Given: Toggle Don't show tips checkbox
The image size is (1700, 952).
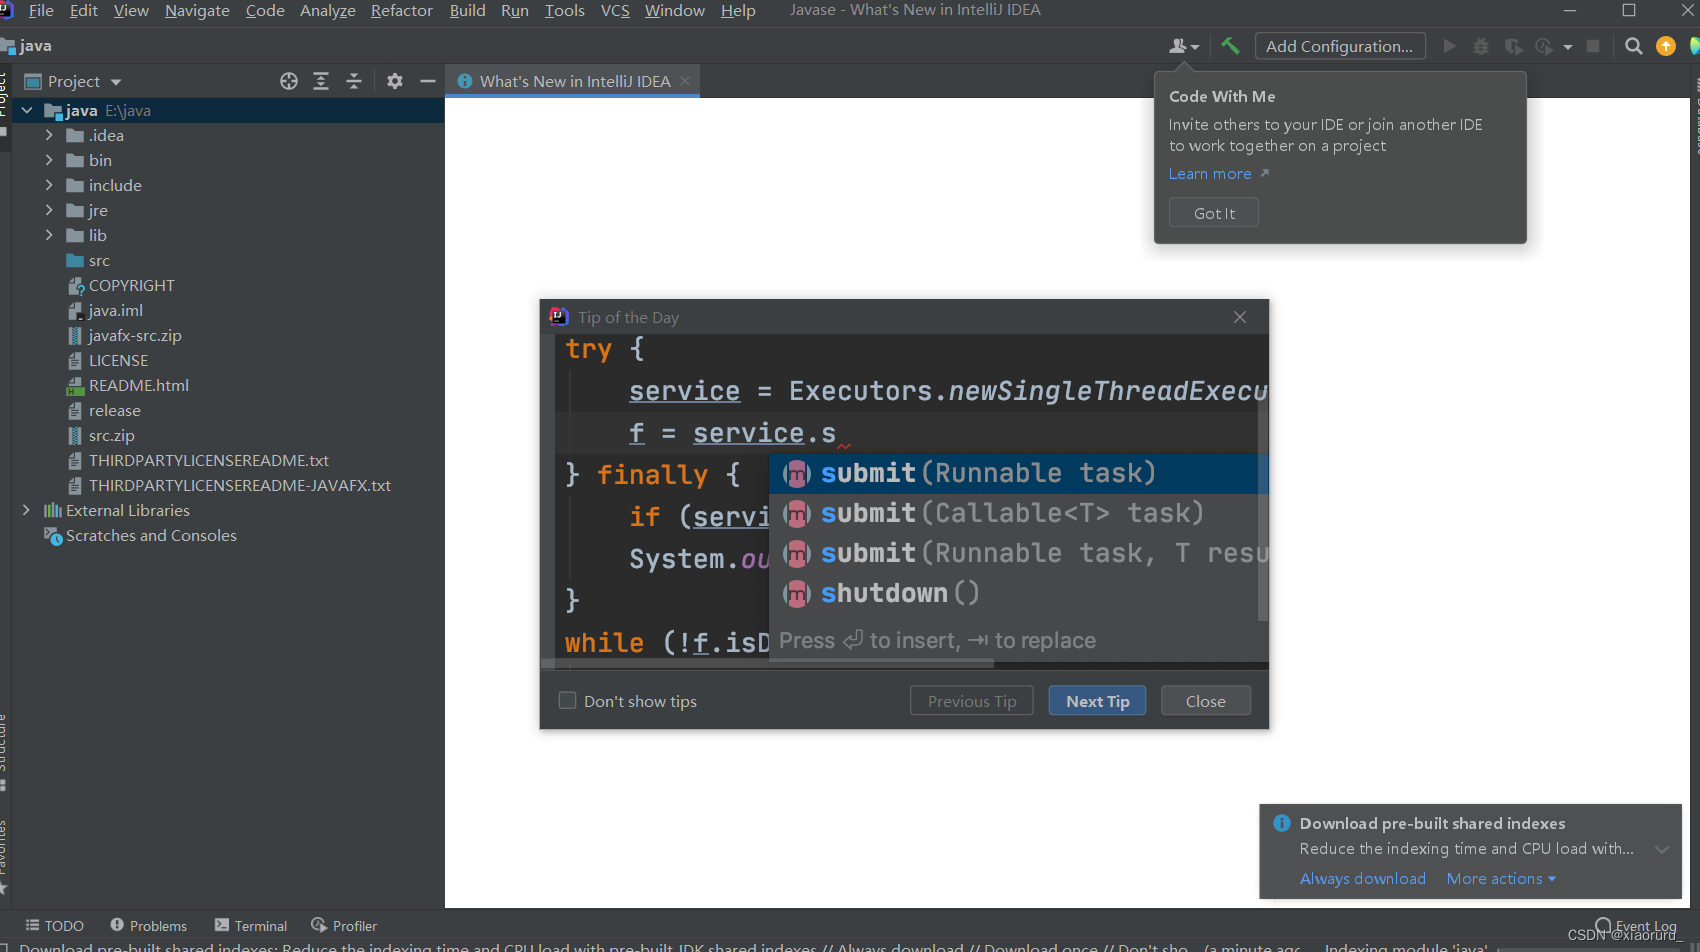Looking at the screenshot, I should click(568, 701).
